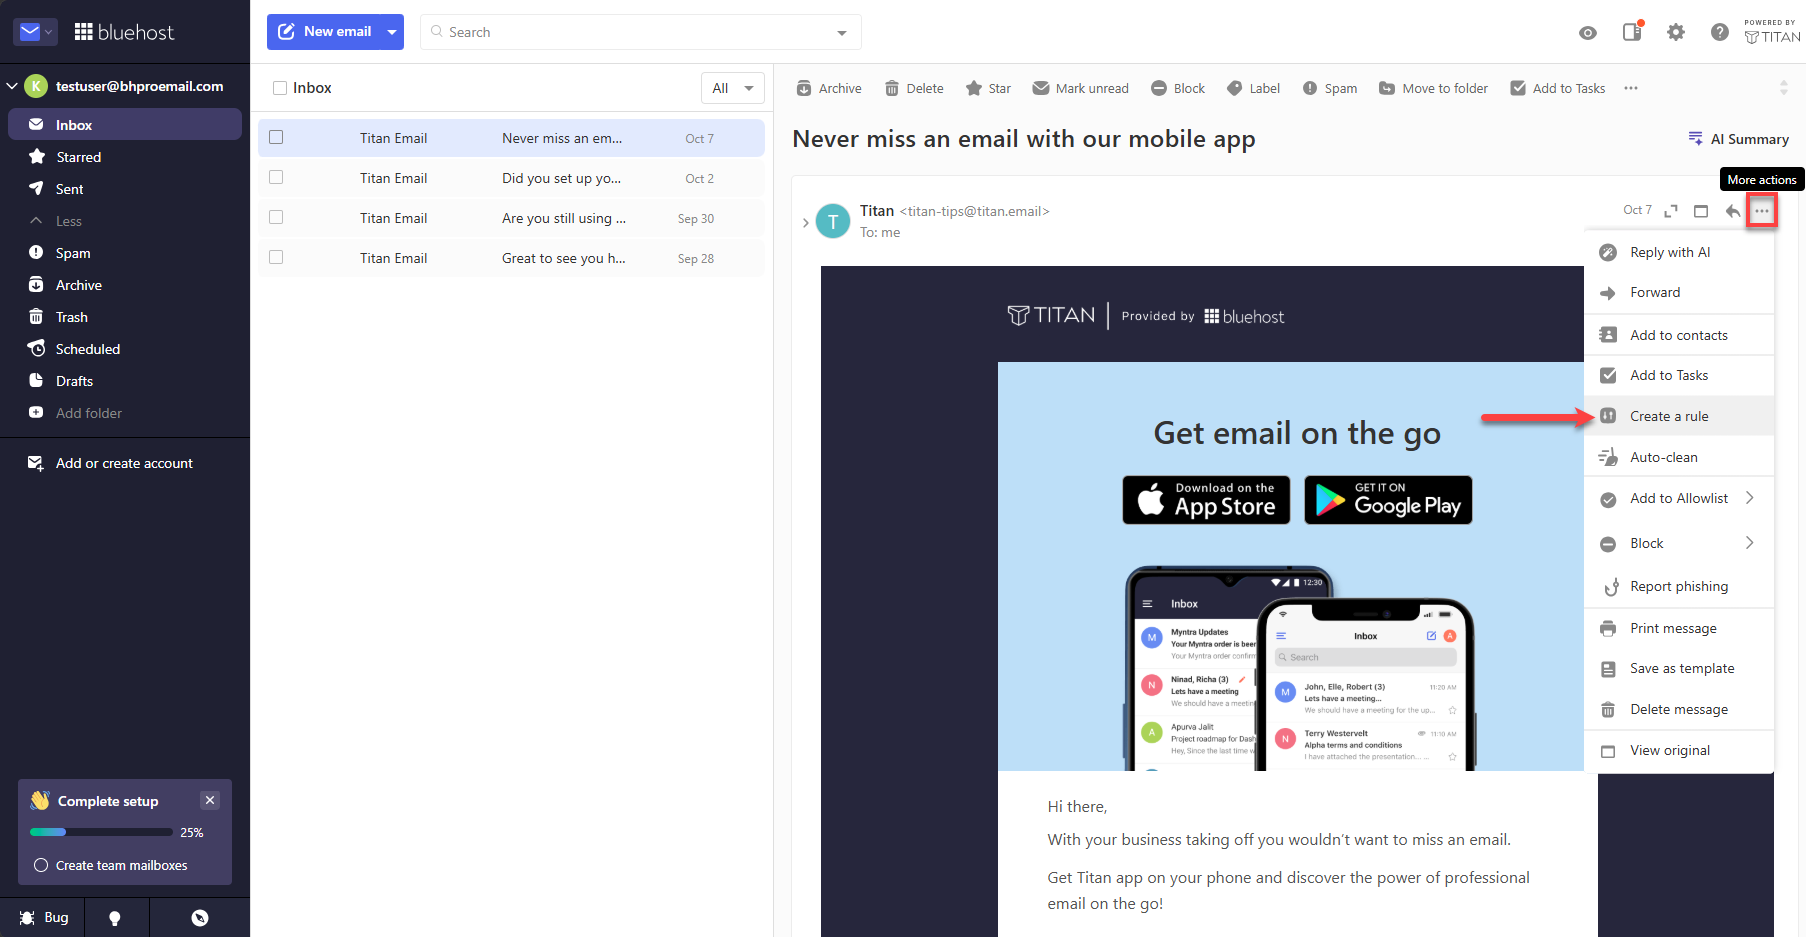Screen dimensions: 1806x937
Task: Click the lightbulb icon in the bottom bar
Action: point(115,918)
